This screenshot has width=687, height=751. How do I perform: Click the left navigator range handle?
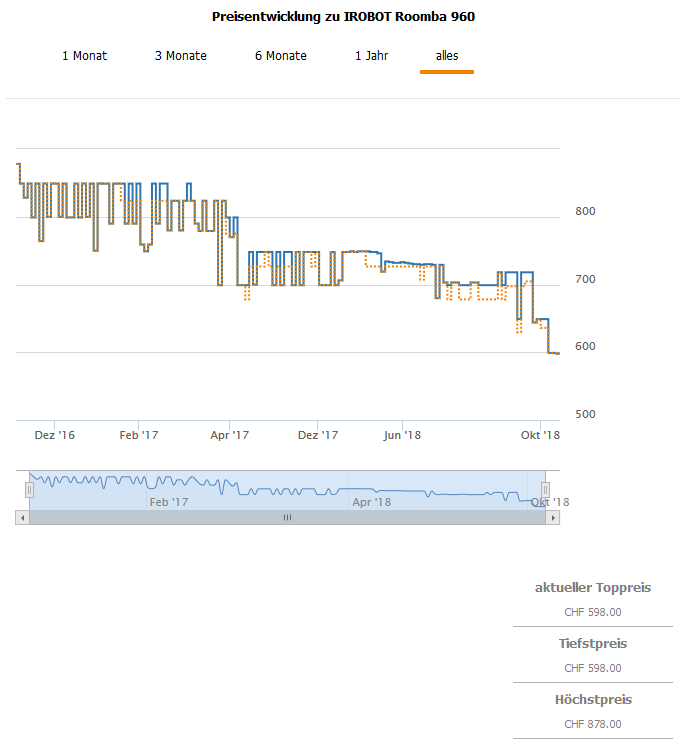click(29, 489)
